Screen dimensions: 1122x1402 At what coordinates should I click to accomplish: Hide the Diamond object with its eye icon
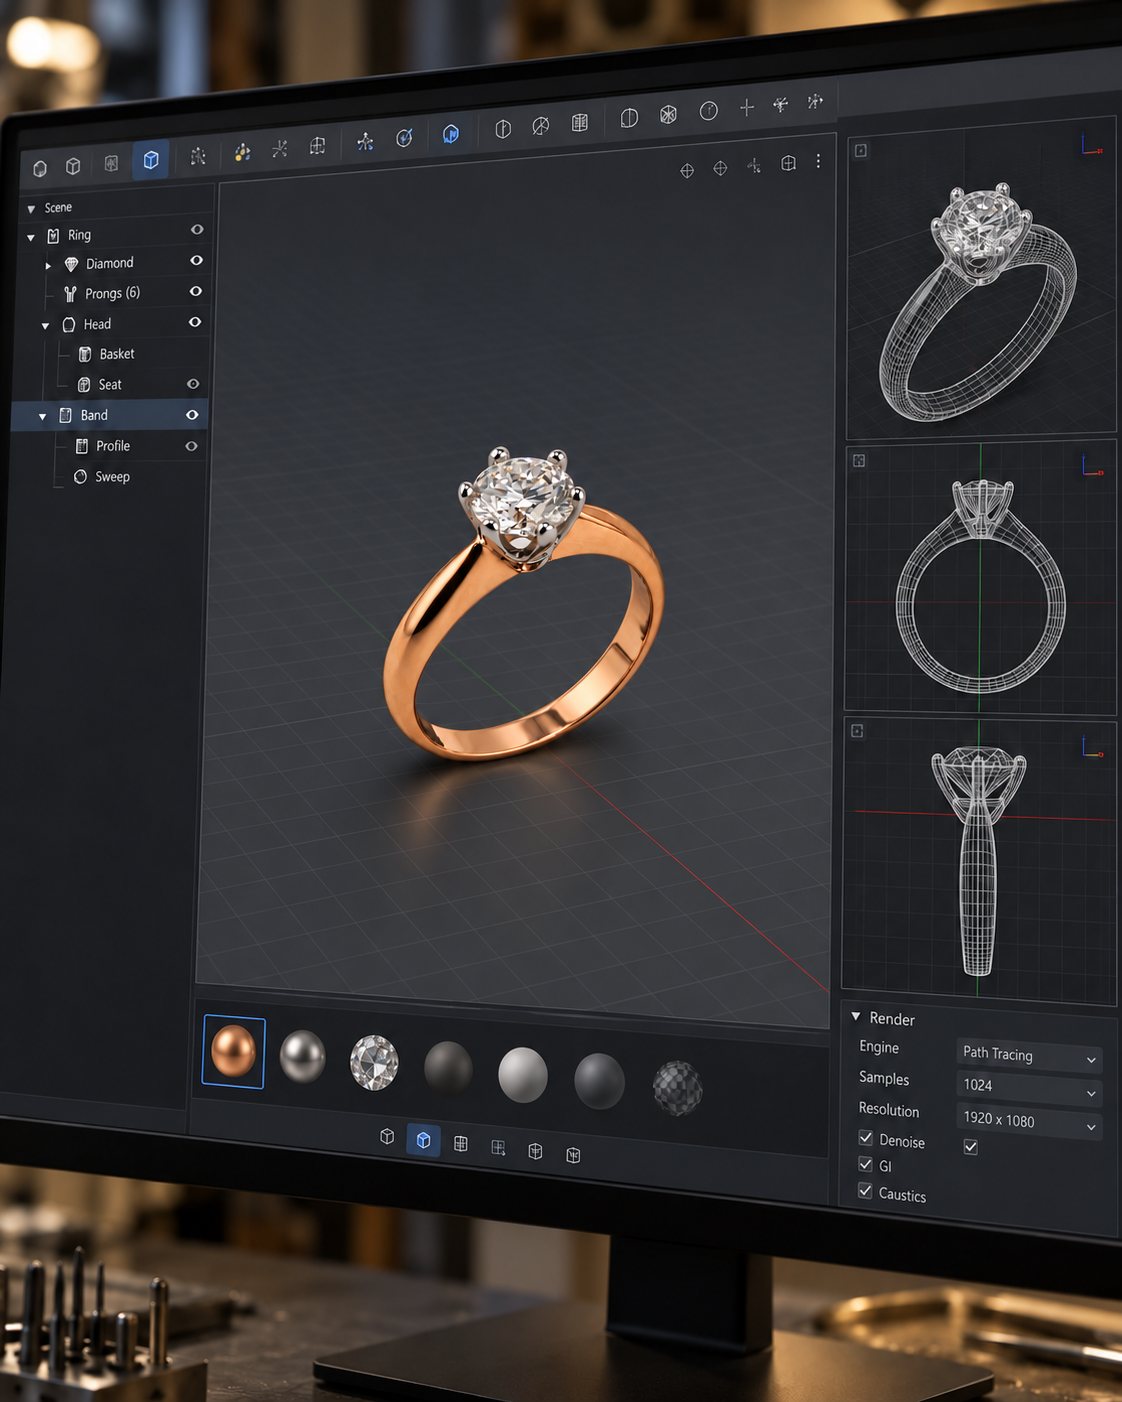pos(196,260)
